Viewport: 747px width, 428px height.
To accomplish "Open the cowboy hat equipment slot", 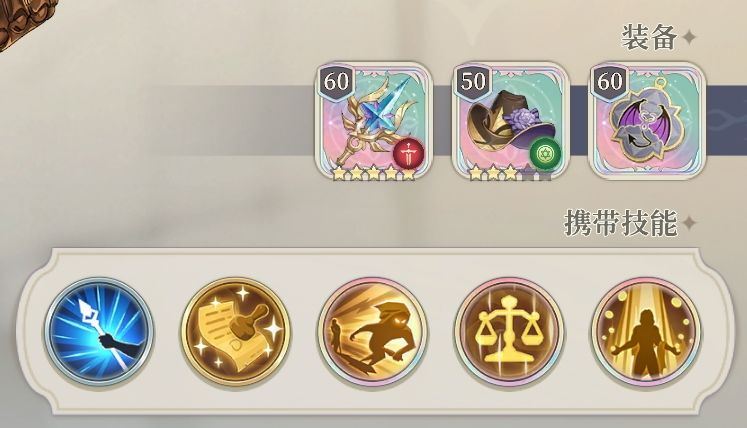I will tap(511, 121).
